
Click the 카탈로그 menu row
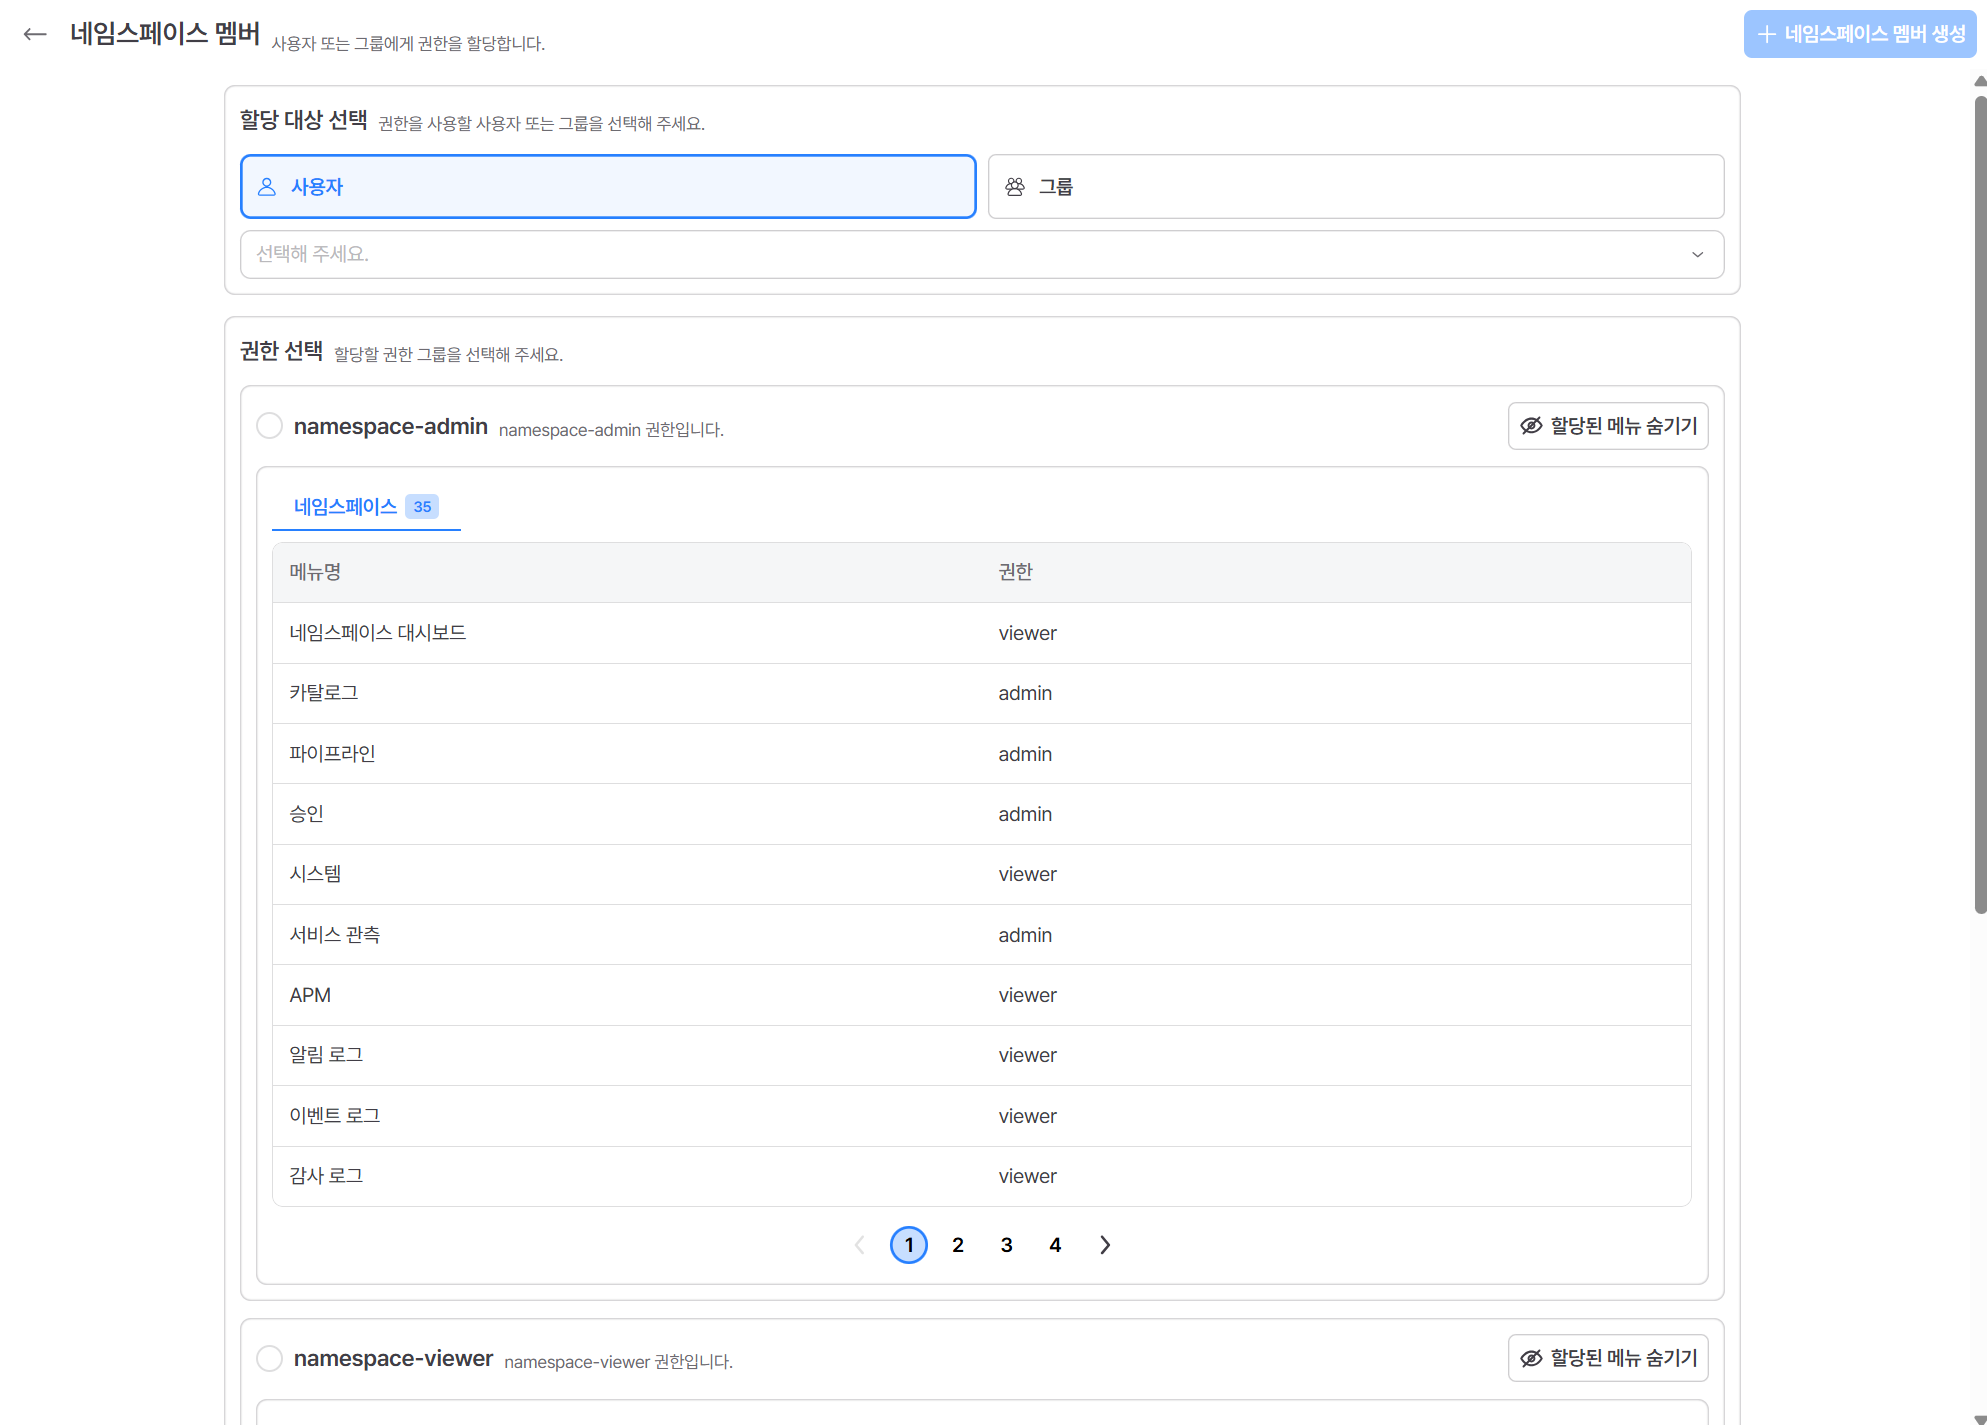point(982,693)
